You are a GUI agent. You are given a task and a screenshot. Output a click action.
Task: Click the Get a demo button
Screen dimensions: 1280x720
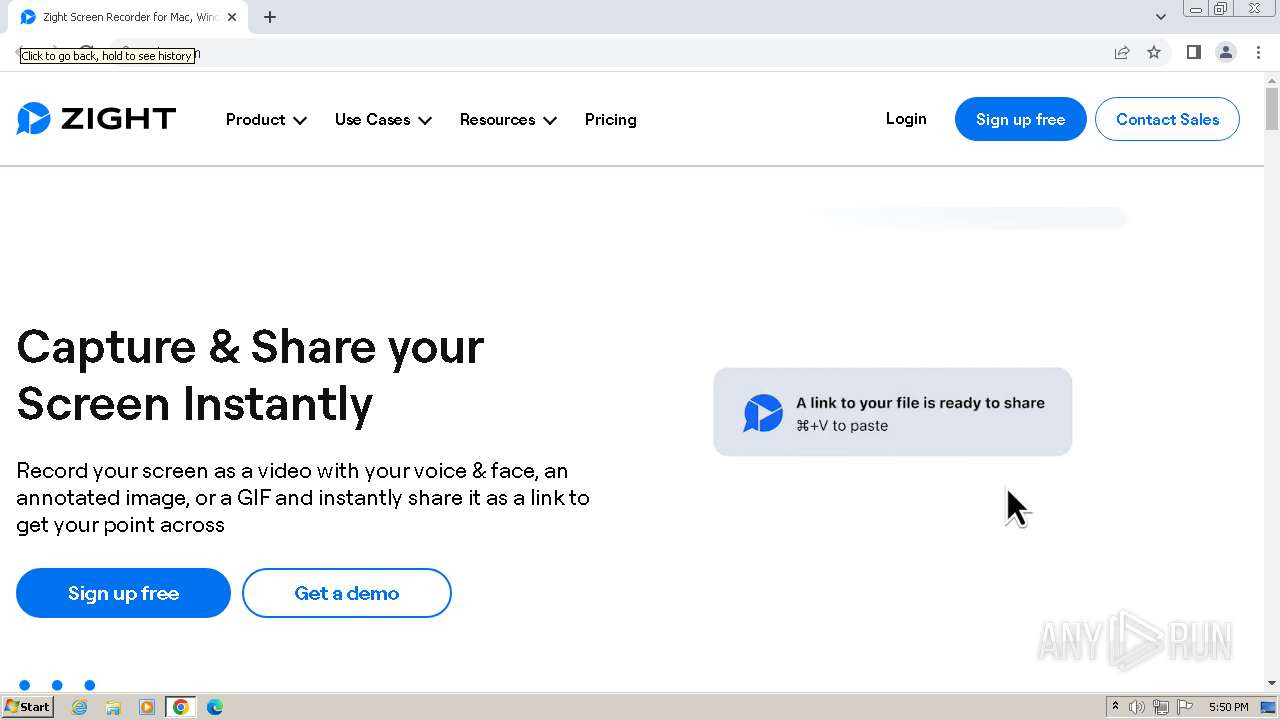point(346,593)
